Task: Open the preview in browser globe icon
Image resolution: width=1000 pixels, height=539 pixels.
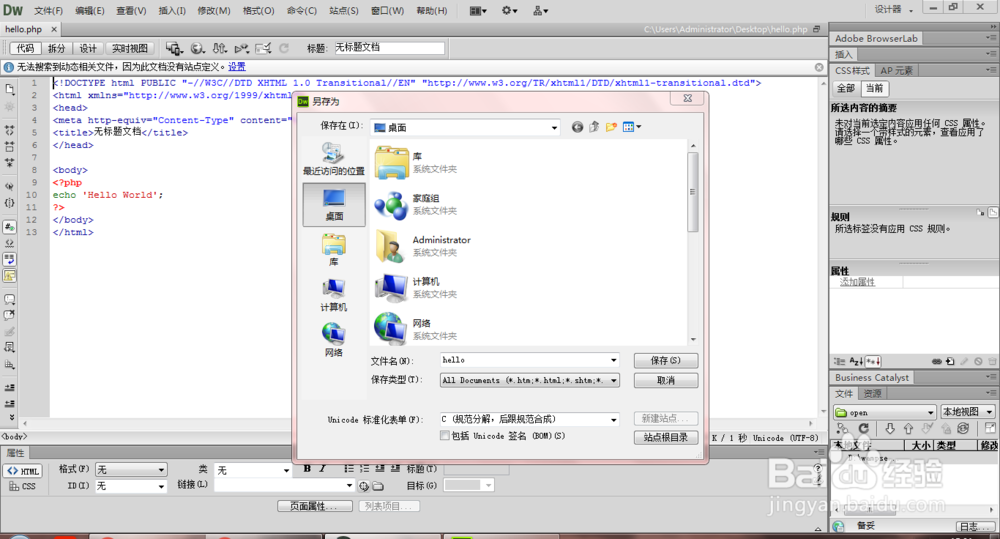Action: (x=198, y=48)
